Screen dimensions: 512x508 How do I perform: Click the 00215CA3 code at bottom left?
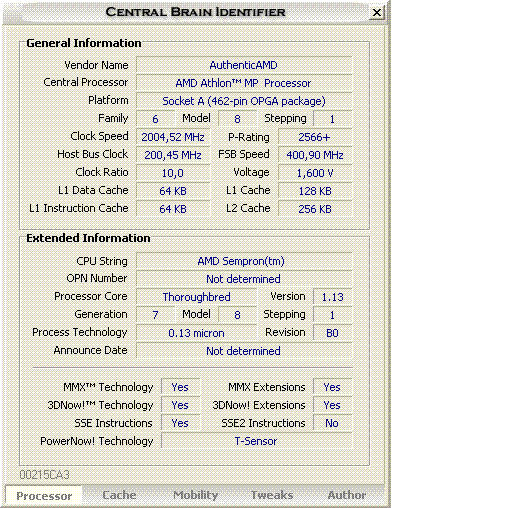[44, 474]
